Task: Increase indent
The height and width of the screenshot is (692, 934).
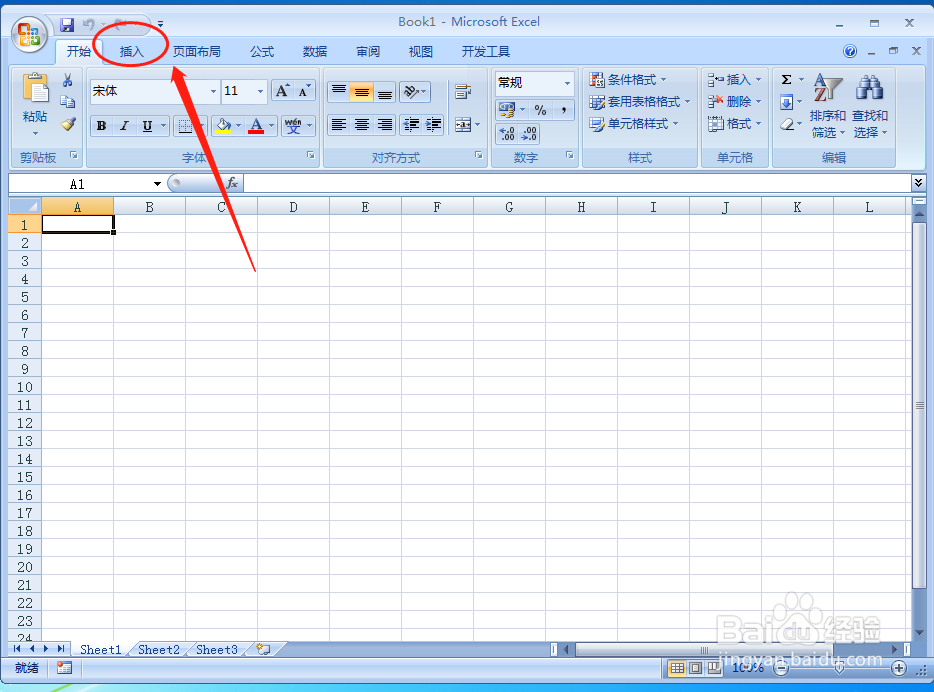Action: tap(434, 124)
